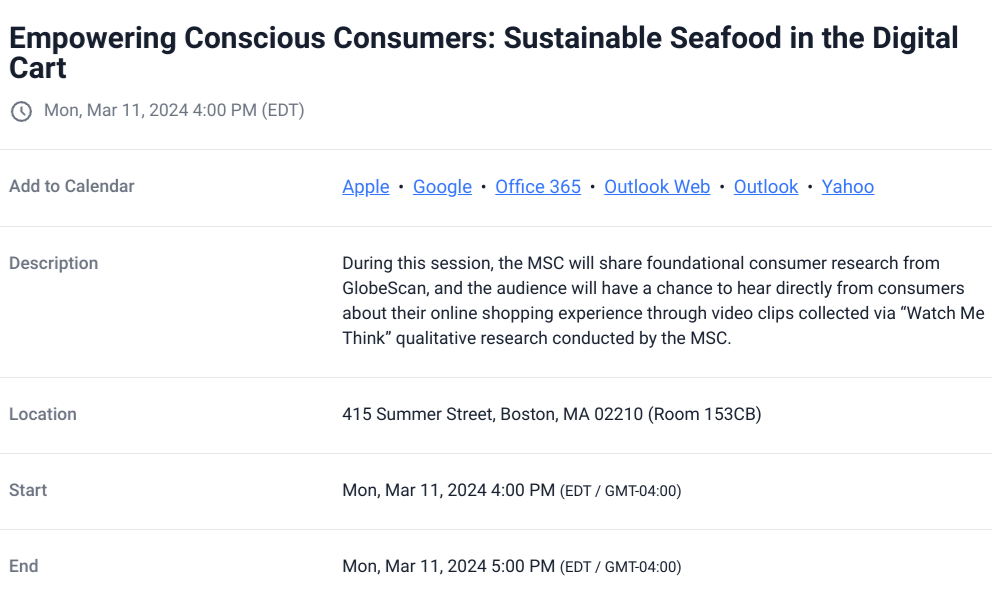992x595 pixels.
Task: Click the Description row label
Action: click(x=54, y=263)
